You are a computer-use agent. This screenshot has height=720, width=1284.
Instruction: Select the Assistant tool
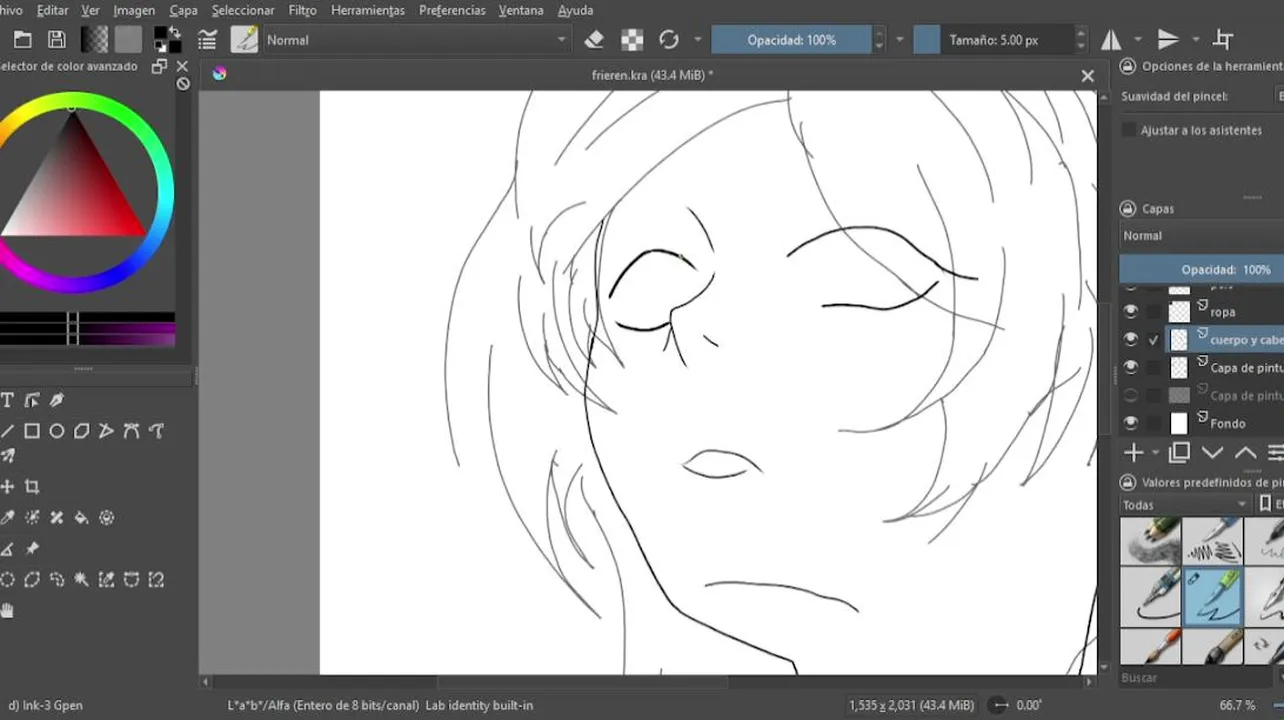7,549
